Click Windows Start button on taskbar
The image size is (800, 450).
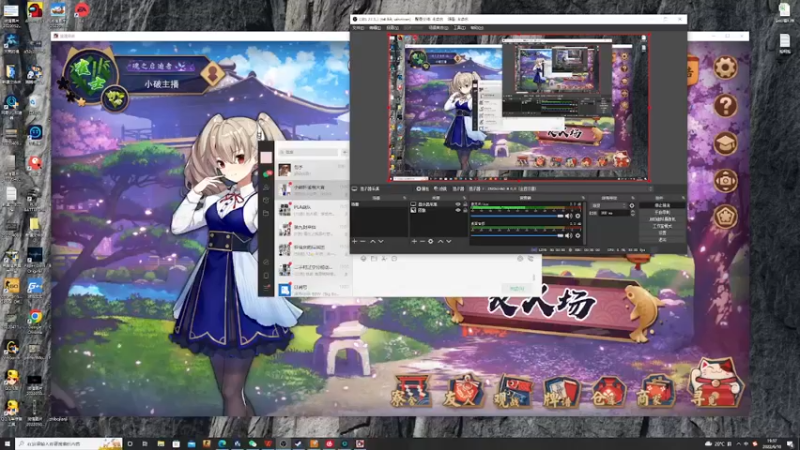7,444
